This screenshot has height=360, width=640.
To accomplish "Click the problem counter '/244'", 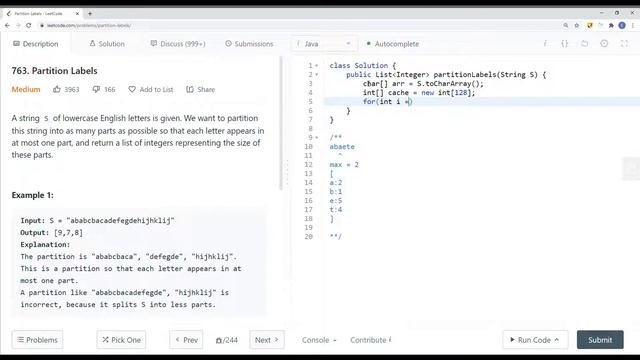I will click(x=227, y=340).
